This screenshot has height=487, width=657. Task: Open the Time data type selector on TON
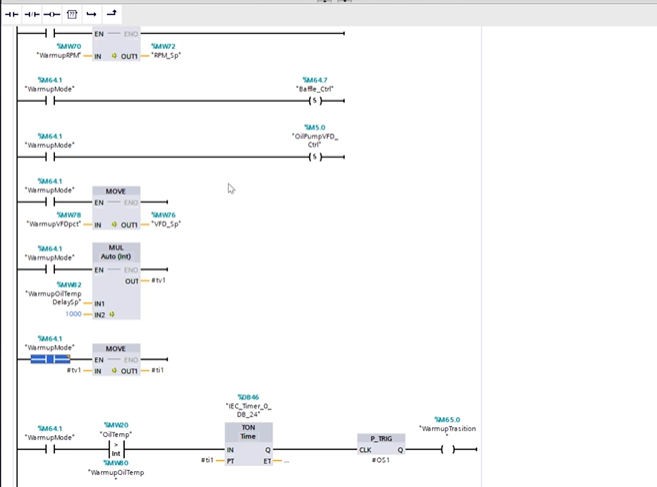pyautogui.click(x=248, y=436)
